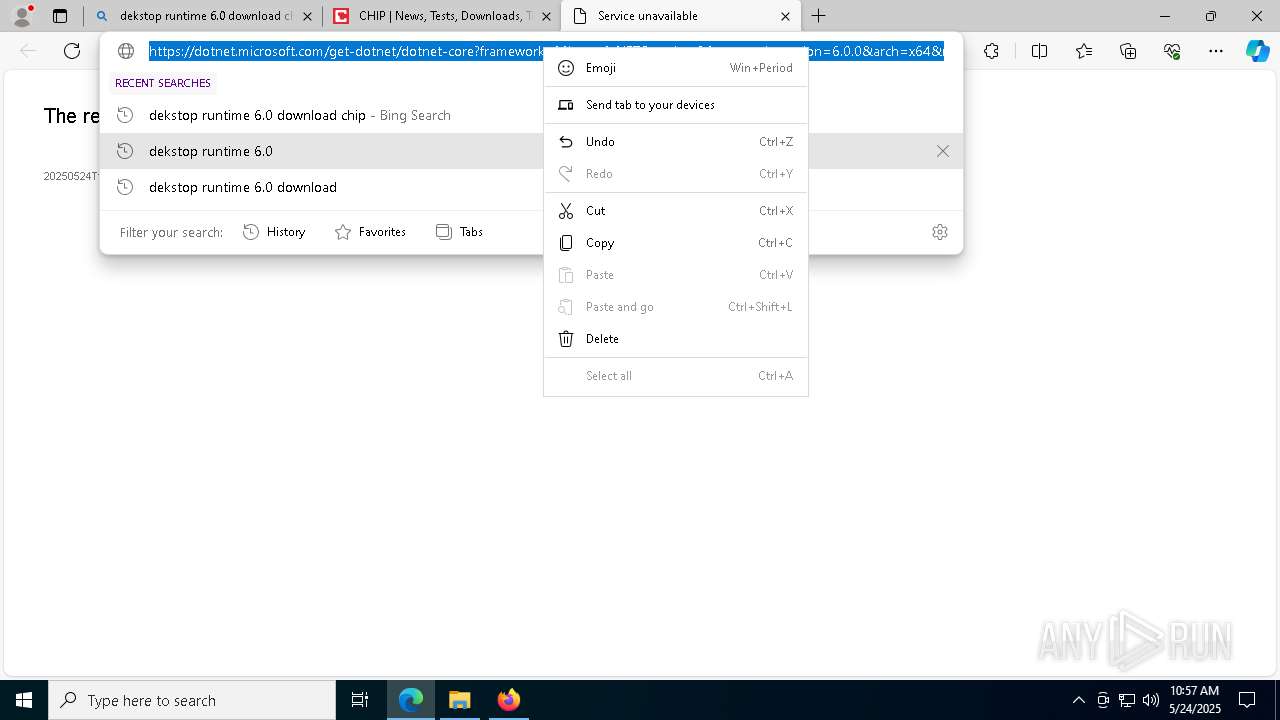
Task: Choose Send tab to your devices
Action: pos(676,105)
